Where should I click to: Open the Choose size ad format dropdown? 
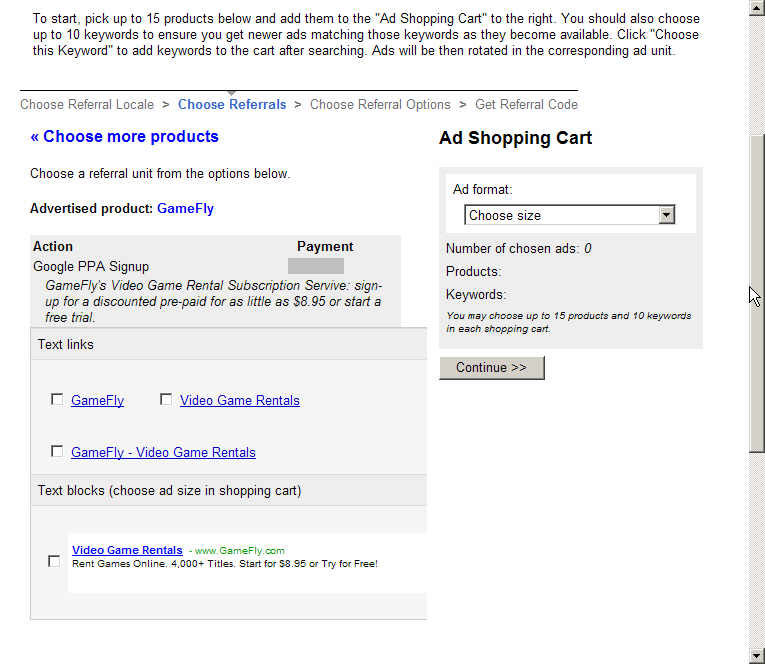569,215
